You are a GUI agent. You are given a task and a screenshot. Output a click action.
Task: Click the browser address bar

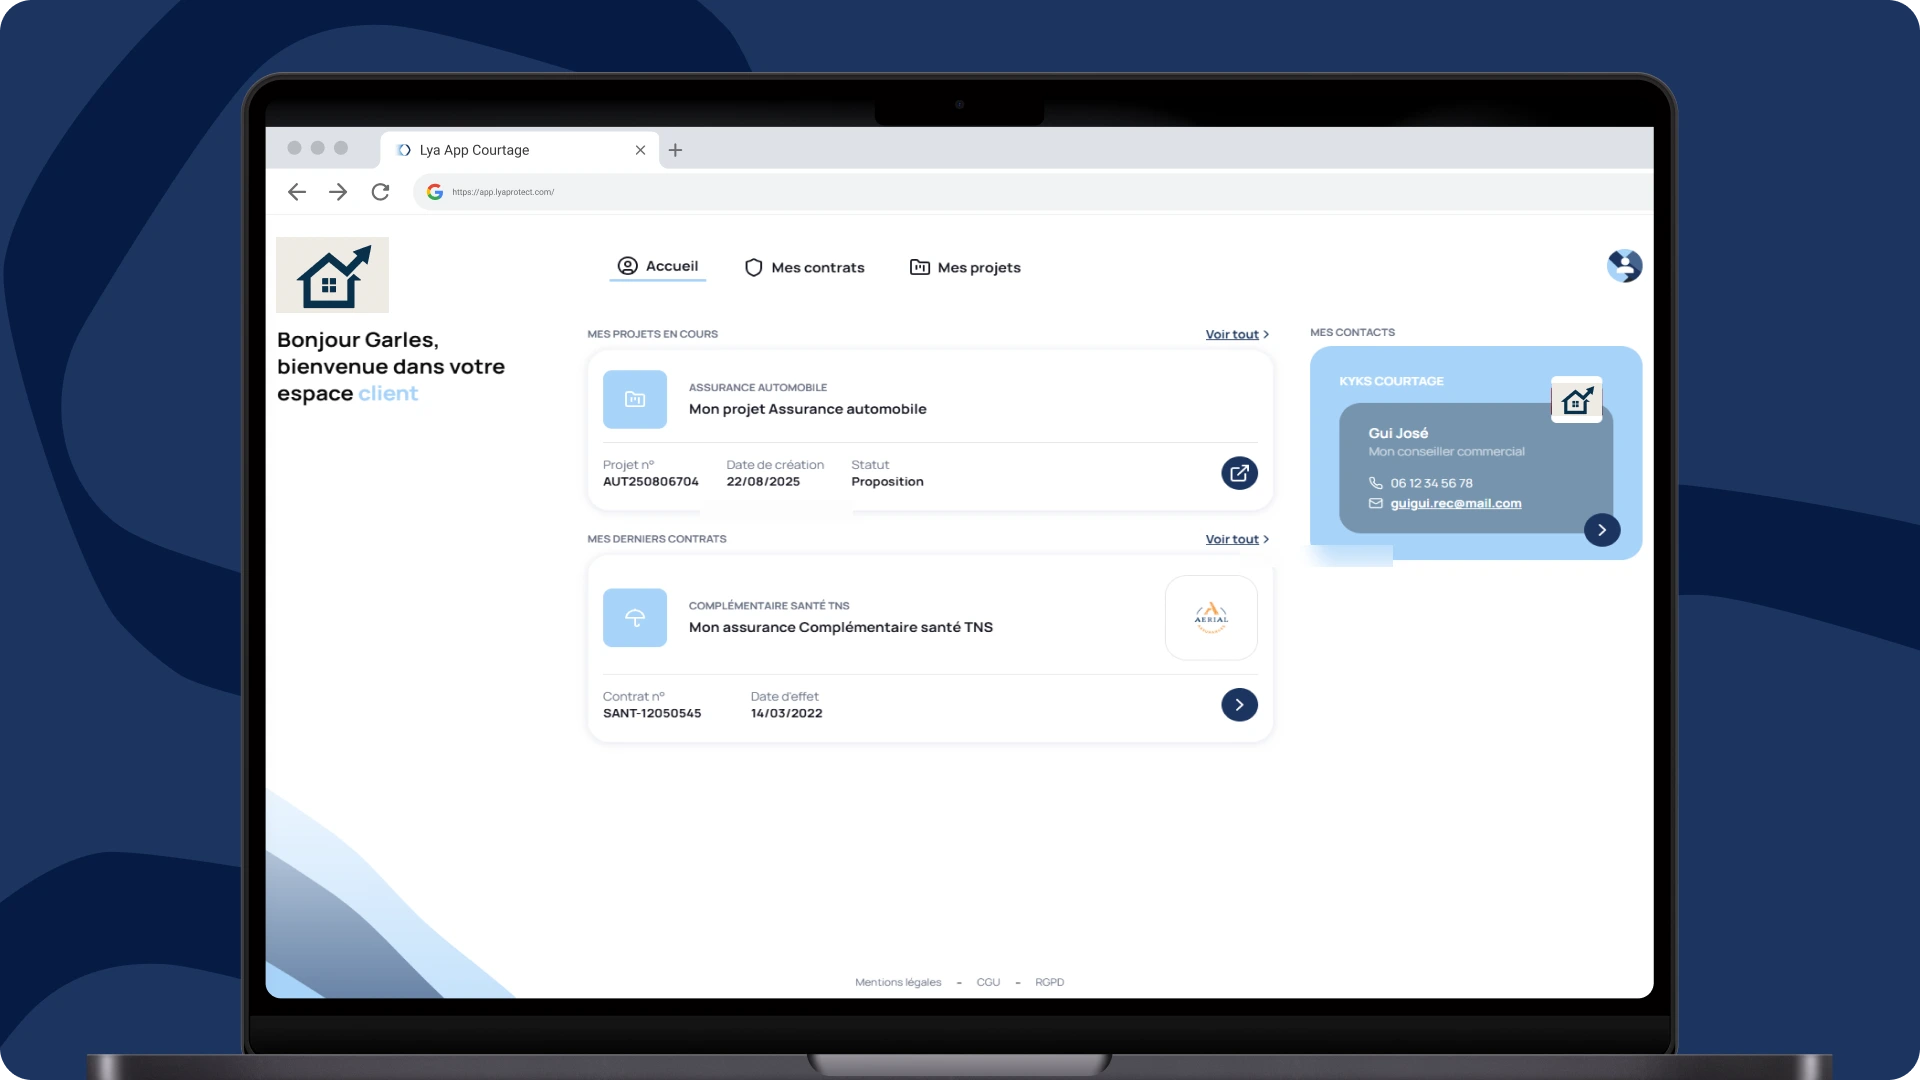[x=900, y=192]
